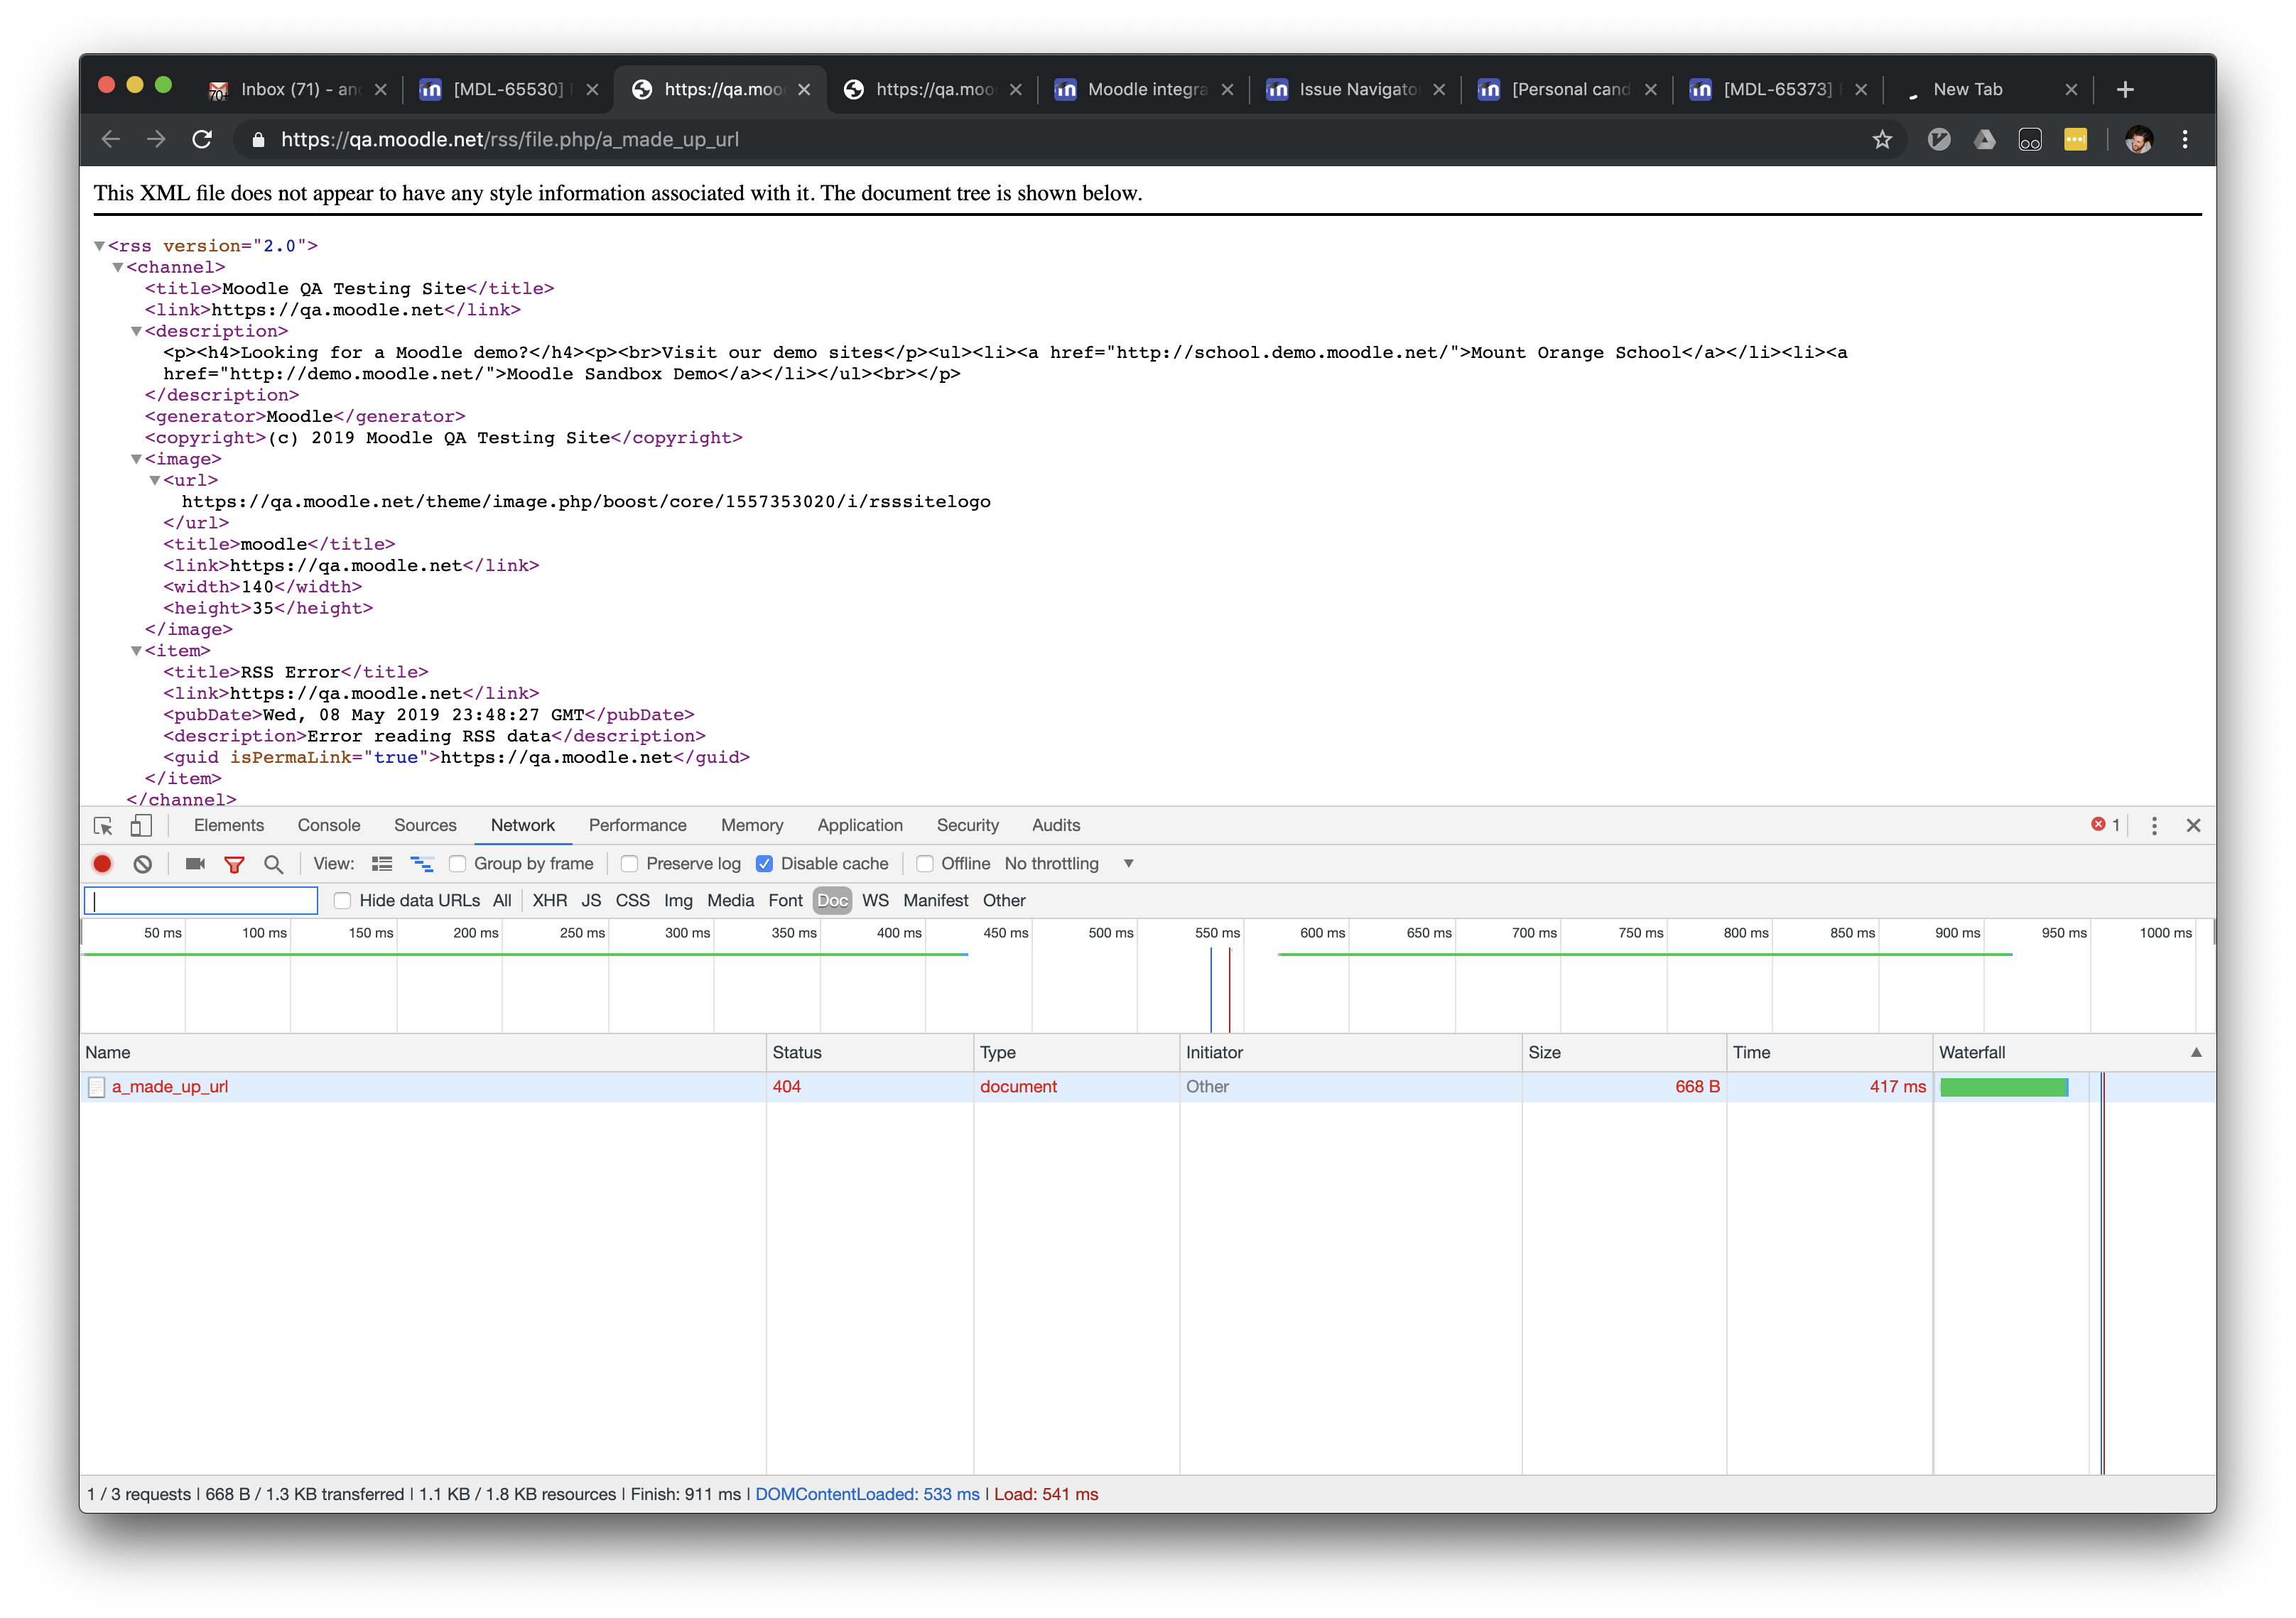Switch to the Elements DevTools tab
The image size is (2296, 1618).
pyautogui.click(x=229, y=826)
